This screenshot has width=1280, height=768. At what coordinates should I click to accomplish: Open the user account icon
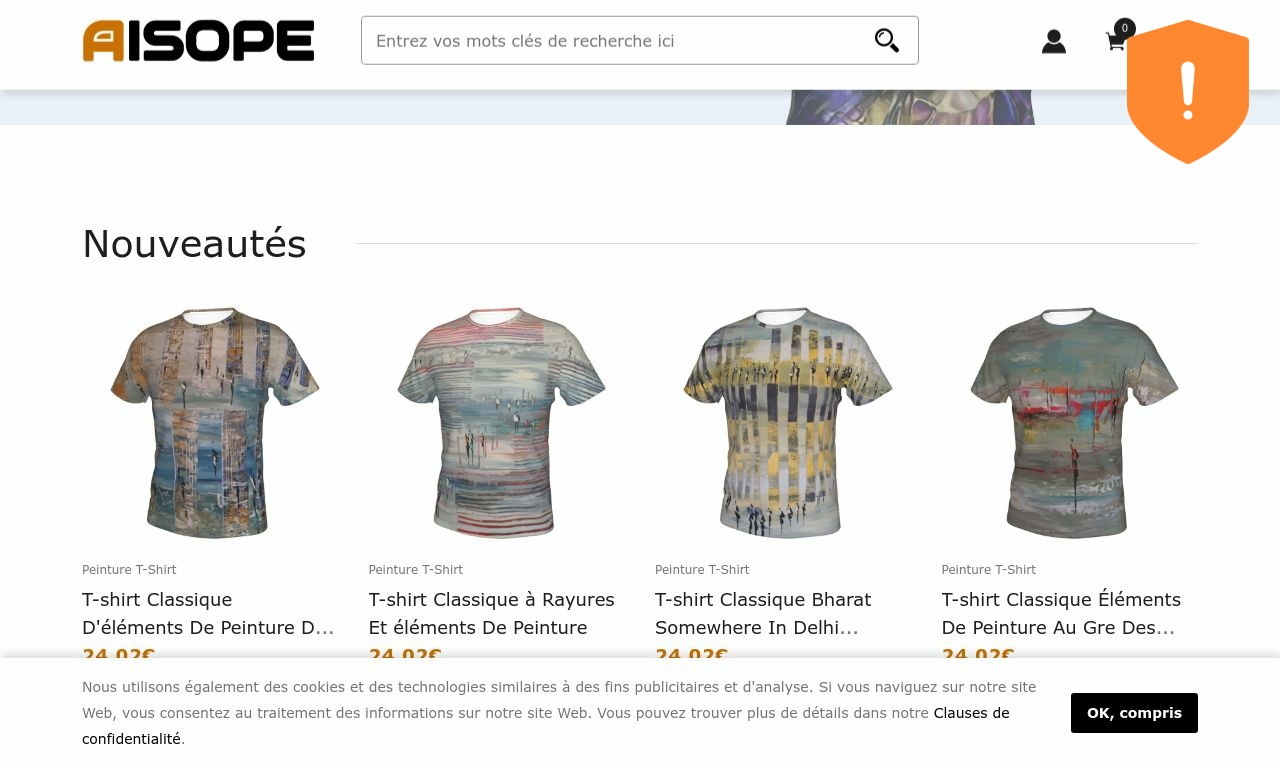(x=1054, y=41)
